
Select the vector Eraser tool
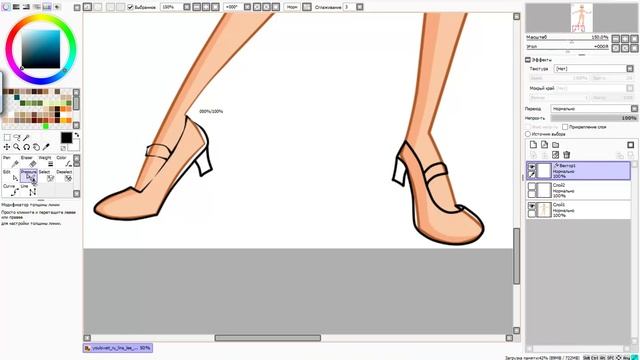pyautogui.click(x=29, y=161)
